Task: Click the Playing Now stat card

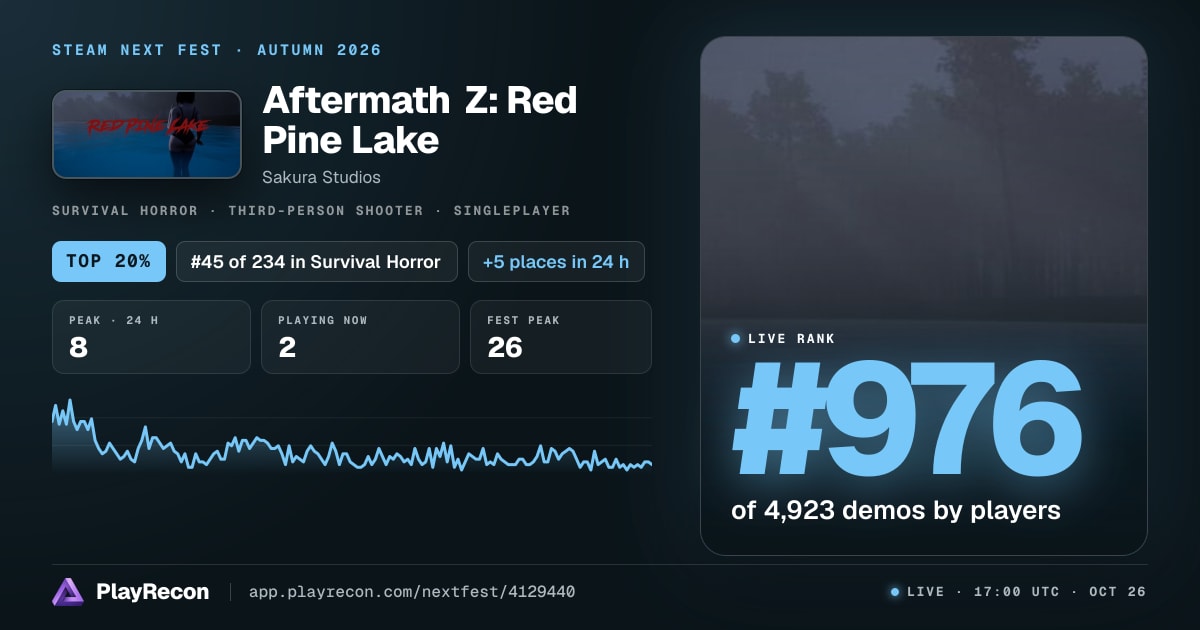Action: coord(360,337)
